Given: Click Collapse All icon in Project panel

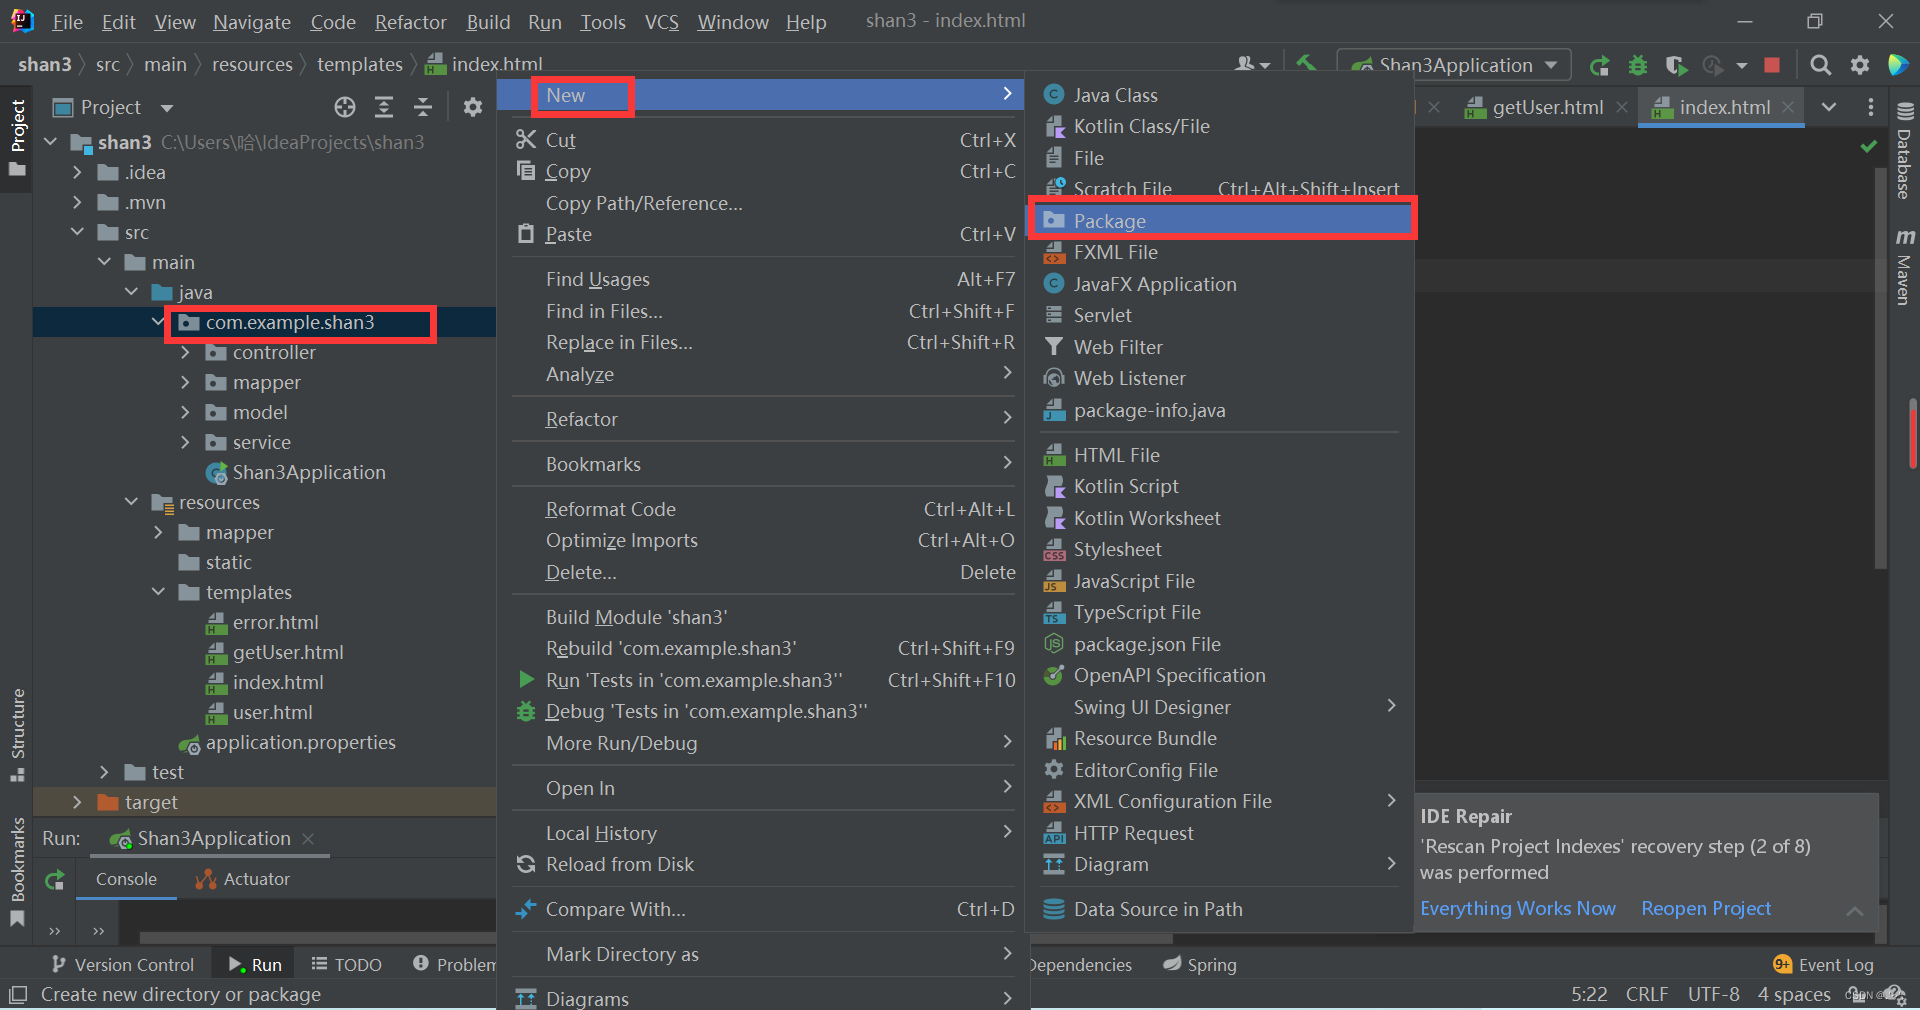Looking at the screenshot, I should (x=423, y=107).
